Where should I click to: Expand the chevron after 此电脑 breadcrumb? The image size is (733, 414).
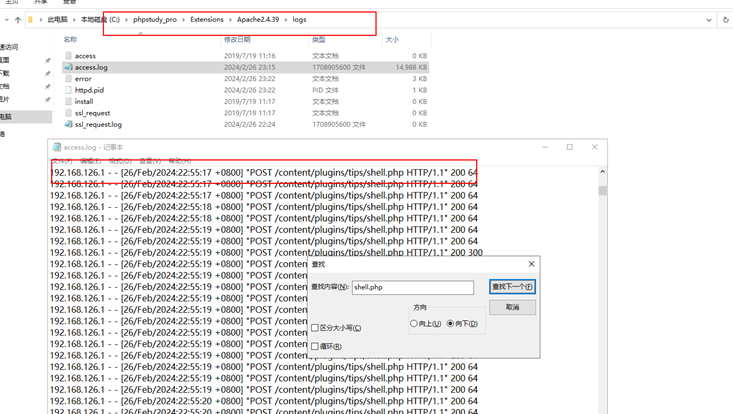point(74,20)
